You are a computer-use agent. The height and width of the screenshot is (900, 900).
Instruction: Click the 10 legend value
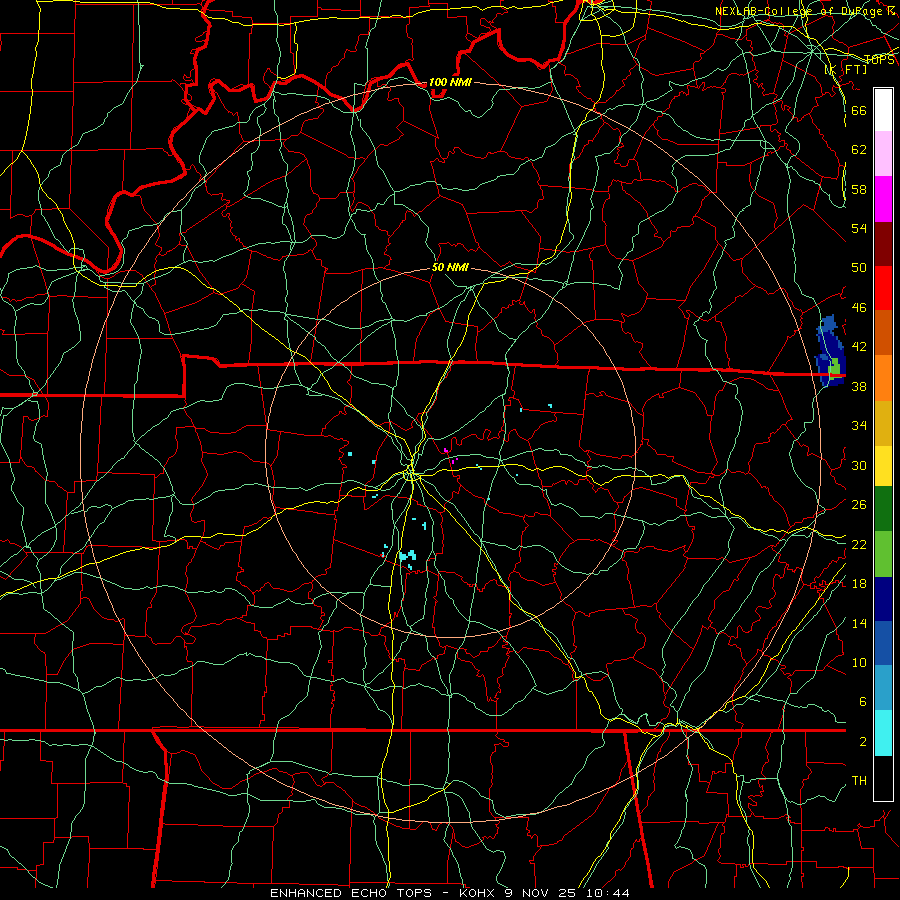pos(859,663)
